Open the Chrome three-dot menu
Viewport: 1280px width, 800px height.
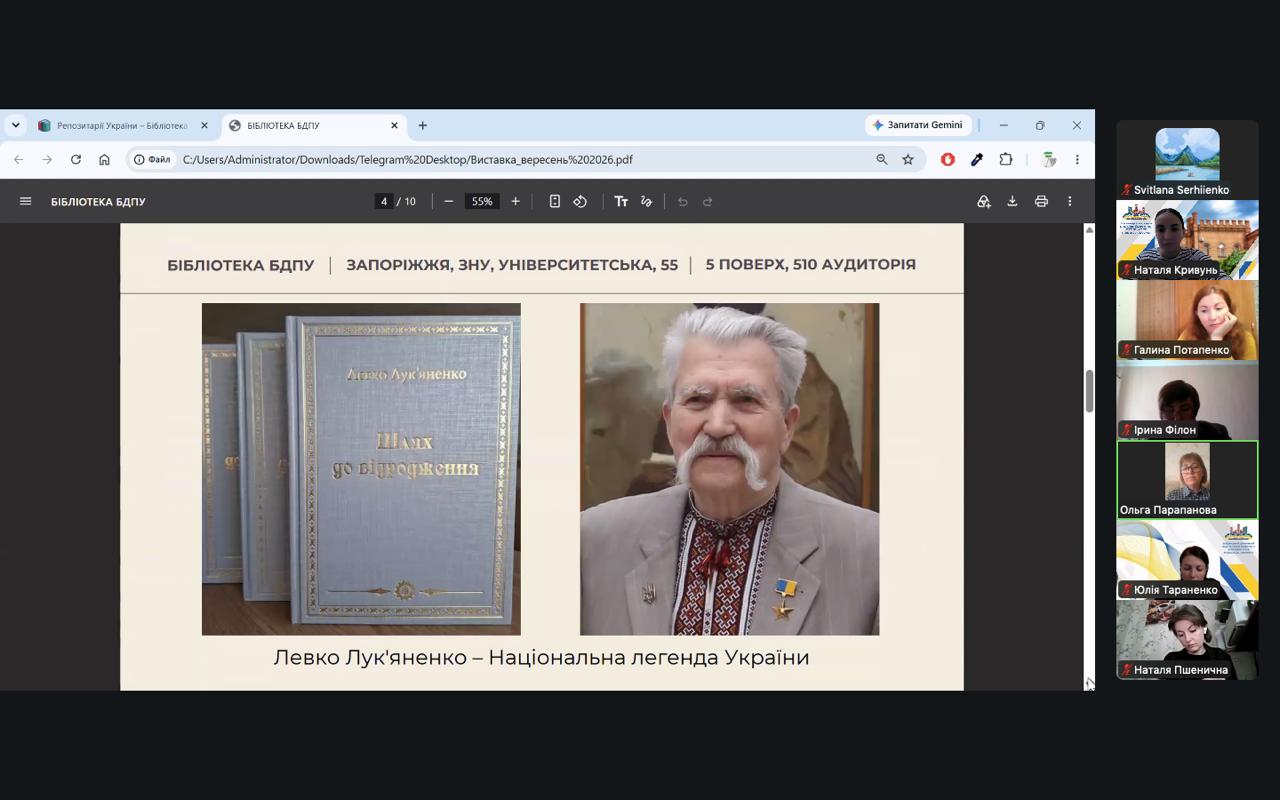tap(1077, 159)
